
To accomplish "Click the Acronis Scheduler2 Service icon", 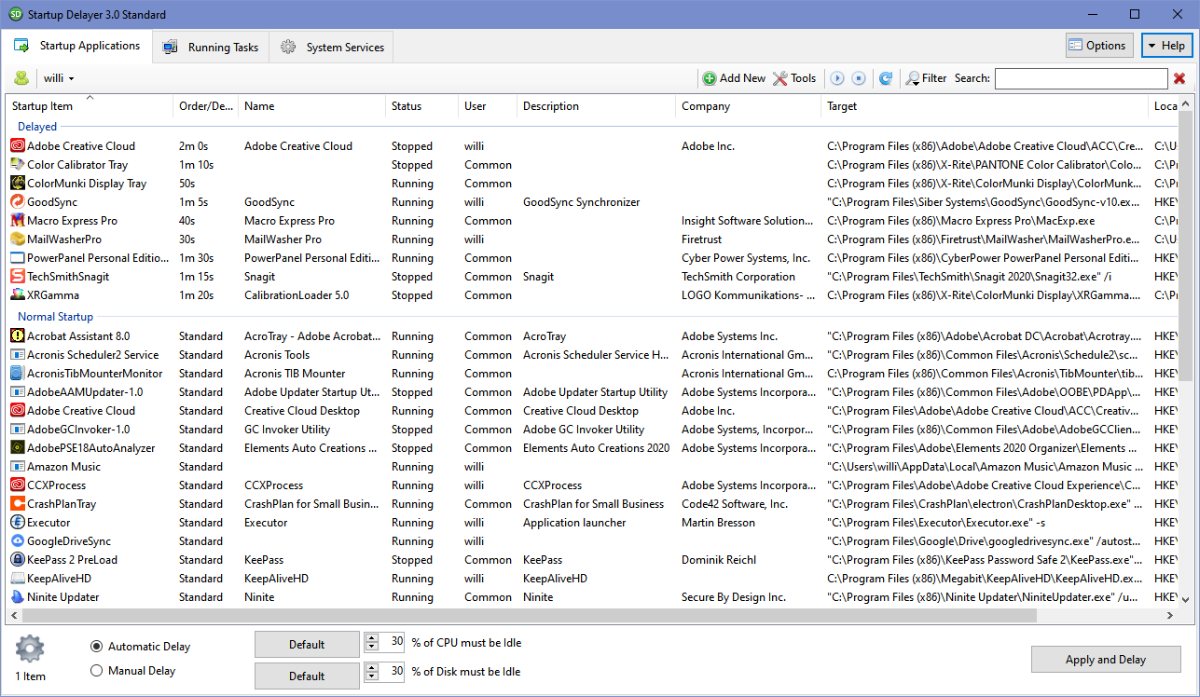I will click(x=17, y=354).
